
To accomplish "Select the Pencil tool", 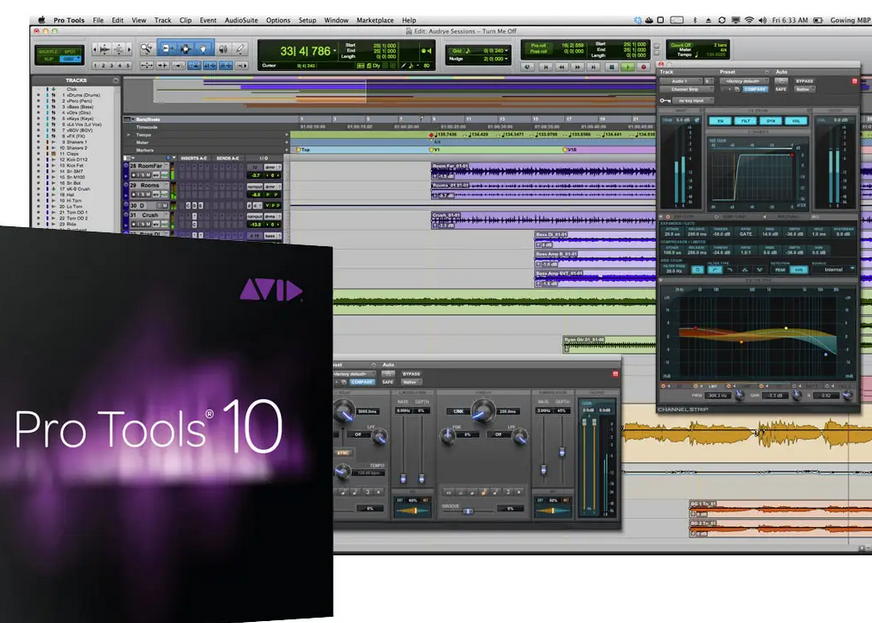I will click(x=240, y=49).
